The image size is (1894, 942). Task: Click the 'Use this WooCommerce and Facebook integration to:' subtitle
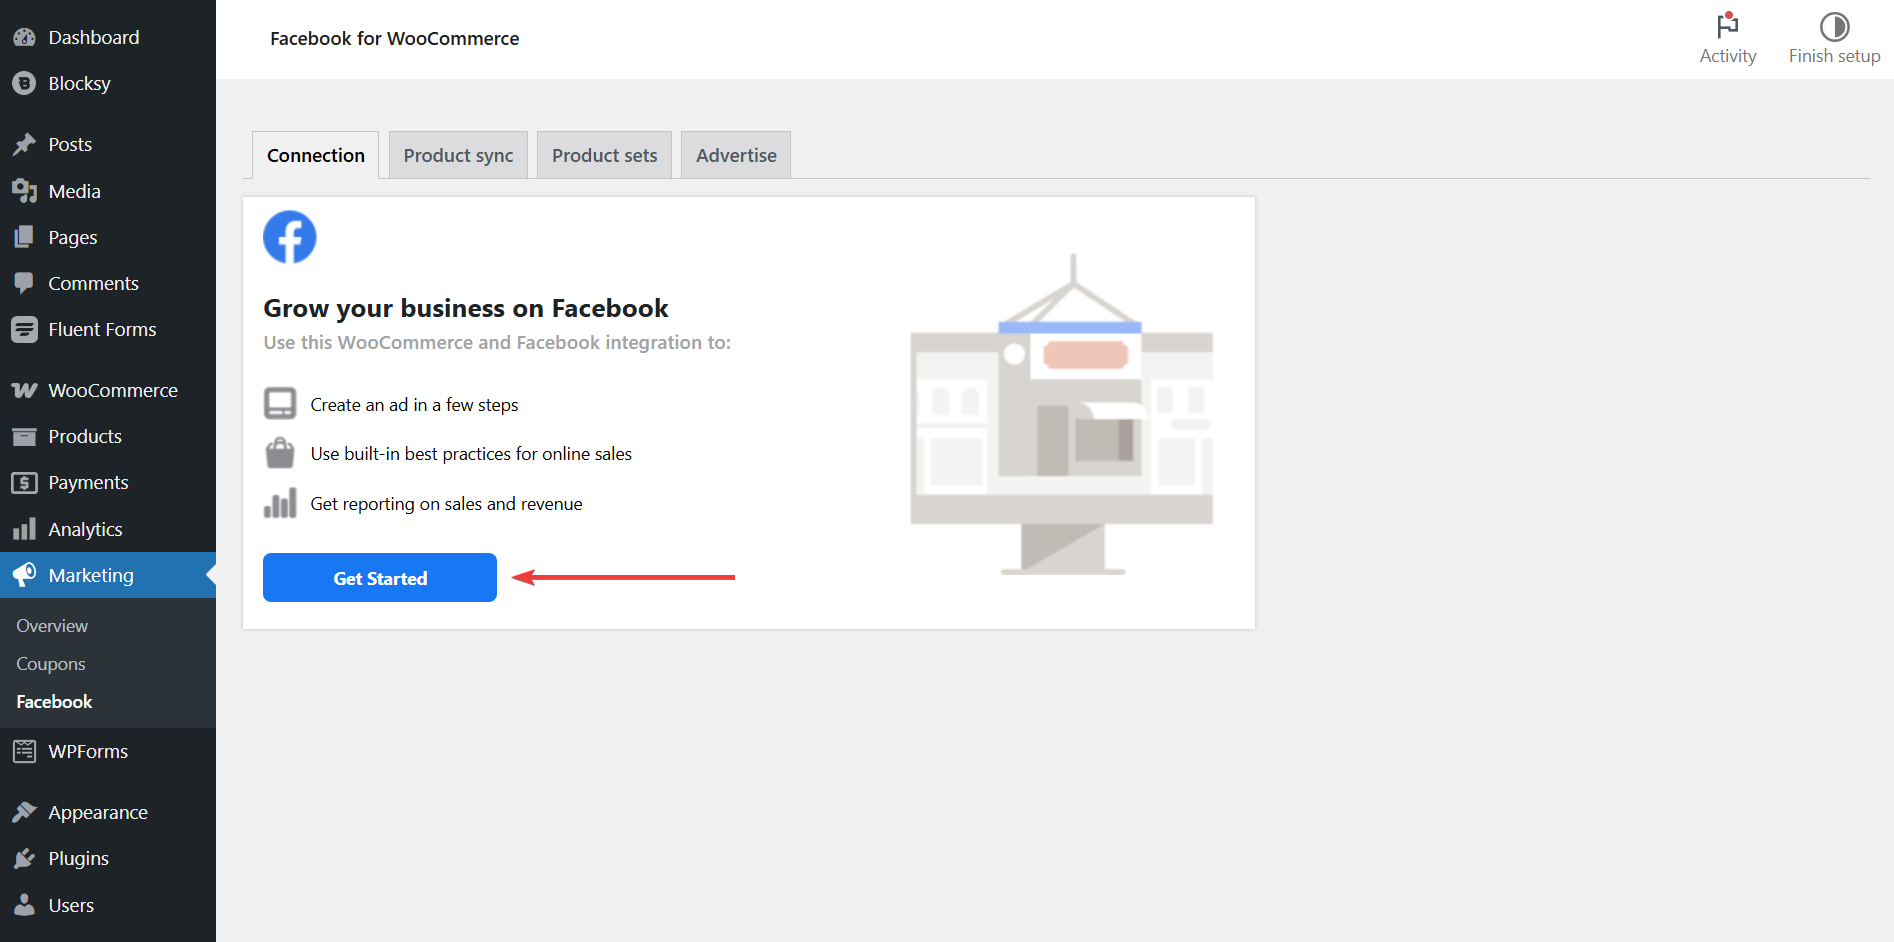pos(497,342)
